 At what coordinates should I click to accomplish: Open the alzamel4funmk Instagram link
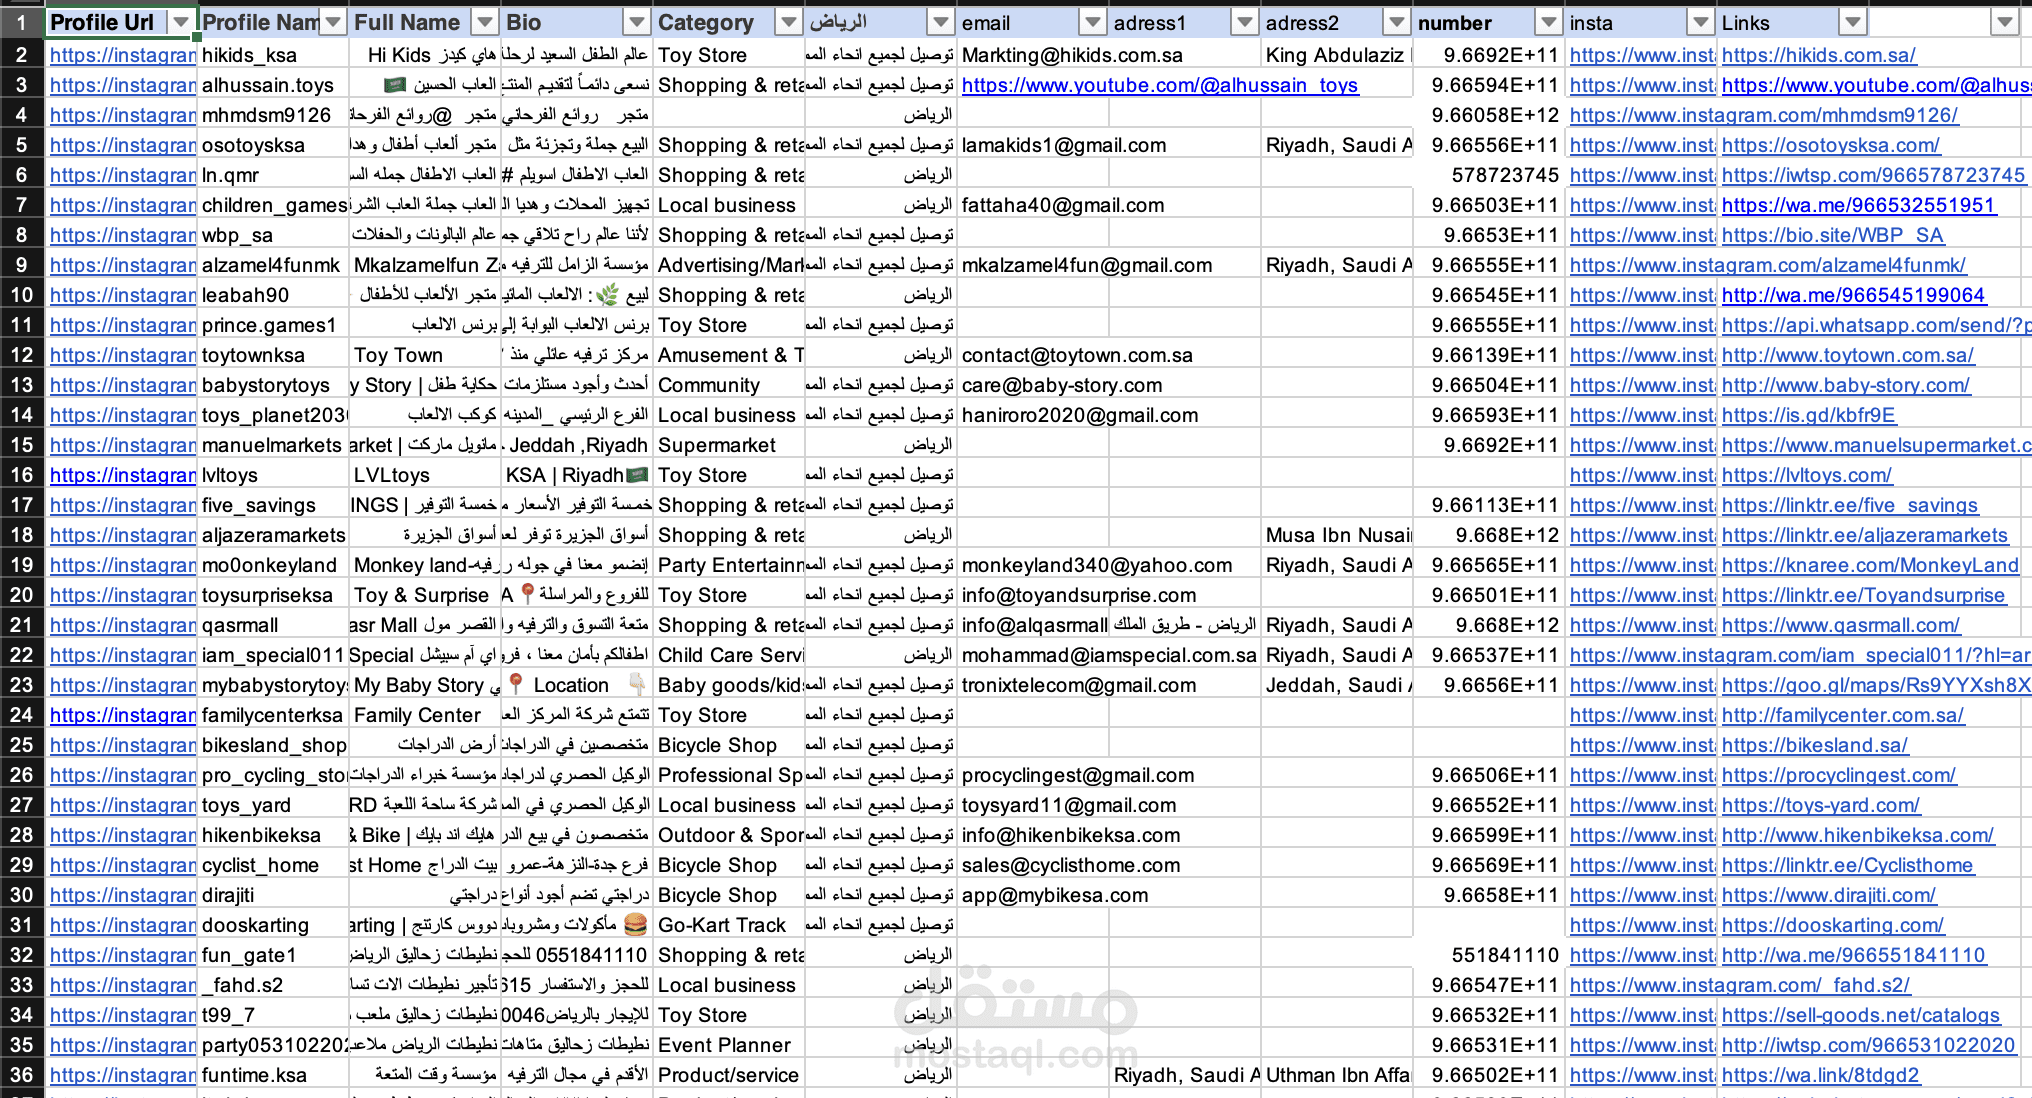[x=1768, y=265]
